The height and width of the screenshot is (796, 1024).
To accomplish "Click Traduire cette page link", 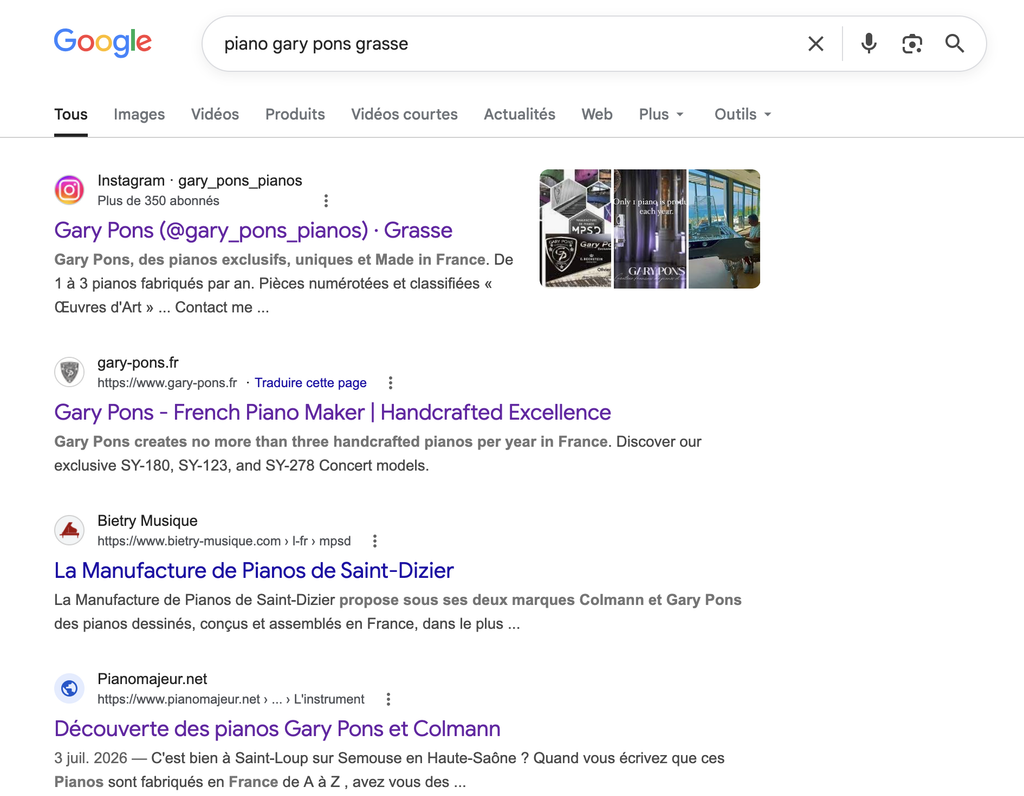I will click(310, 383).
